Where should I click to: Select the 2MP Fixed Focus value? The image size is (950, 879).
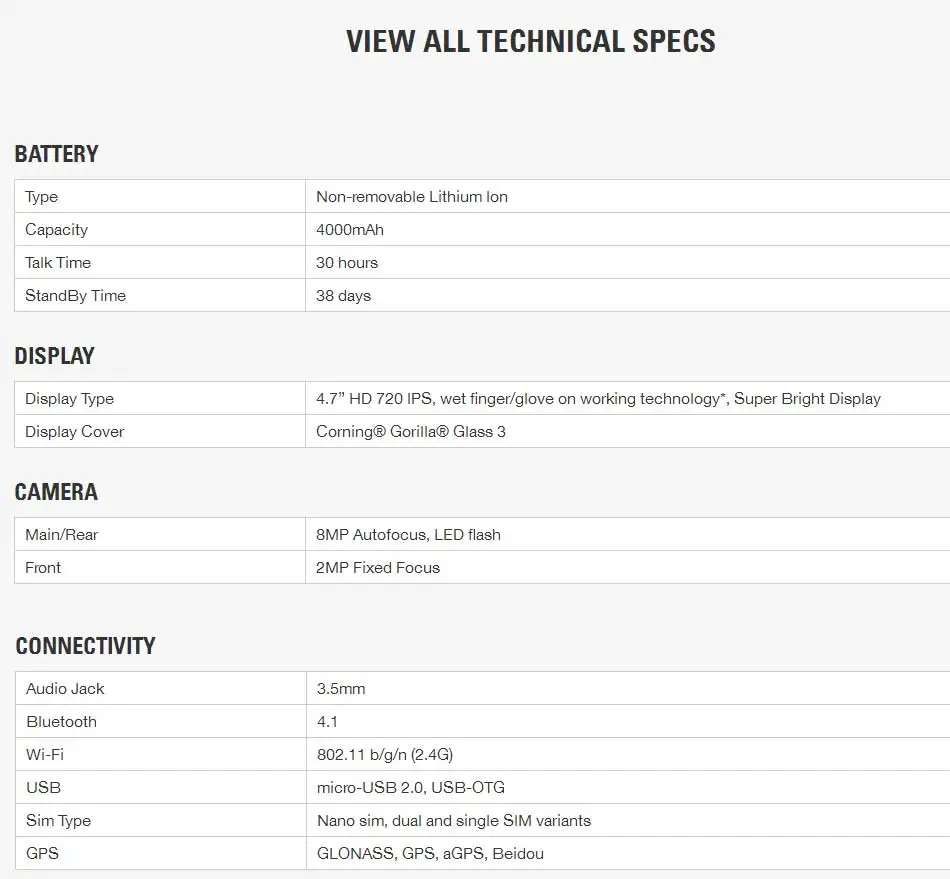[377, 568]
